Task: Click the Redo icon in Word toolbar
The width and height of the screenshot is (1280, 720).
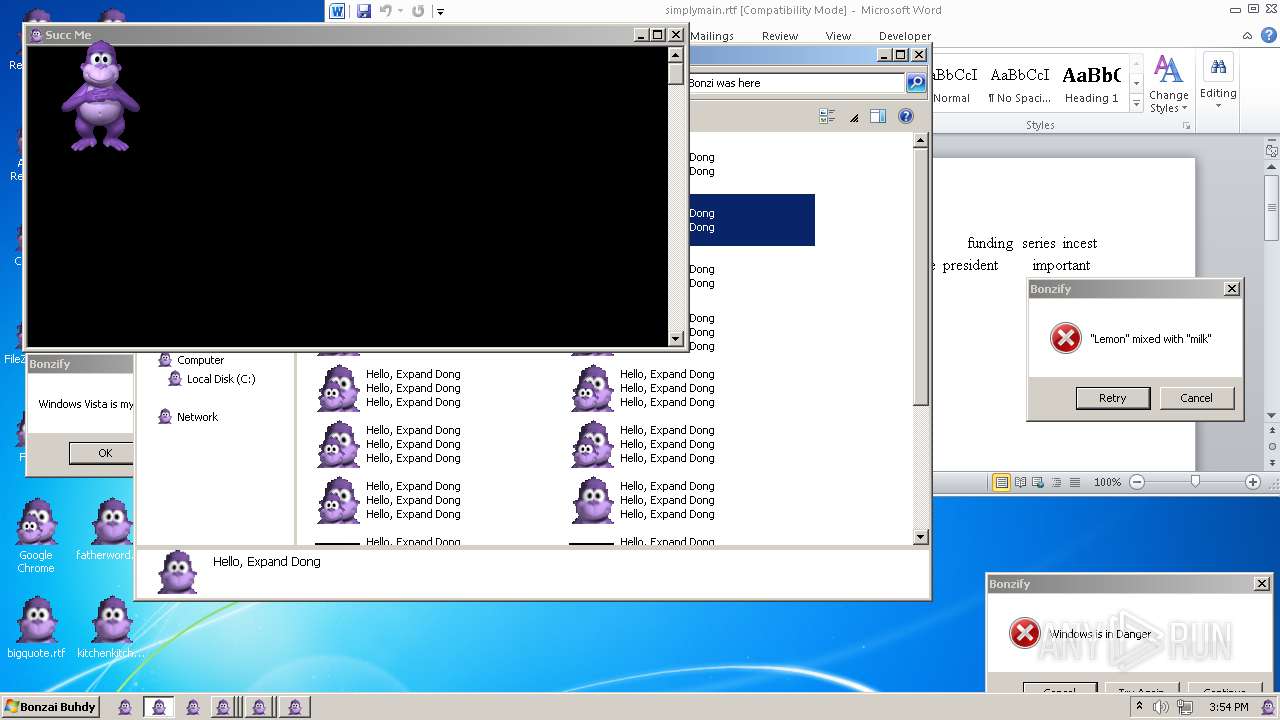Action: [418, 11]
